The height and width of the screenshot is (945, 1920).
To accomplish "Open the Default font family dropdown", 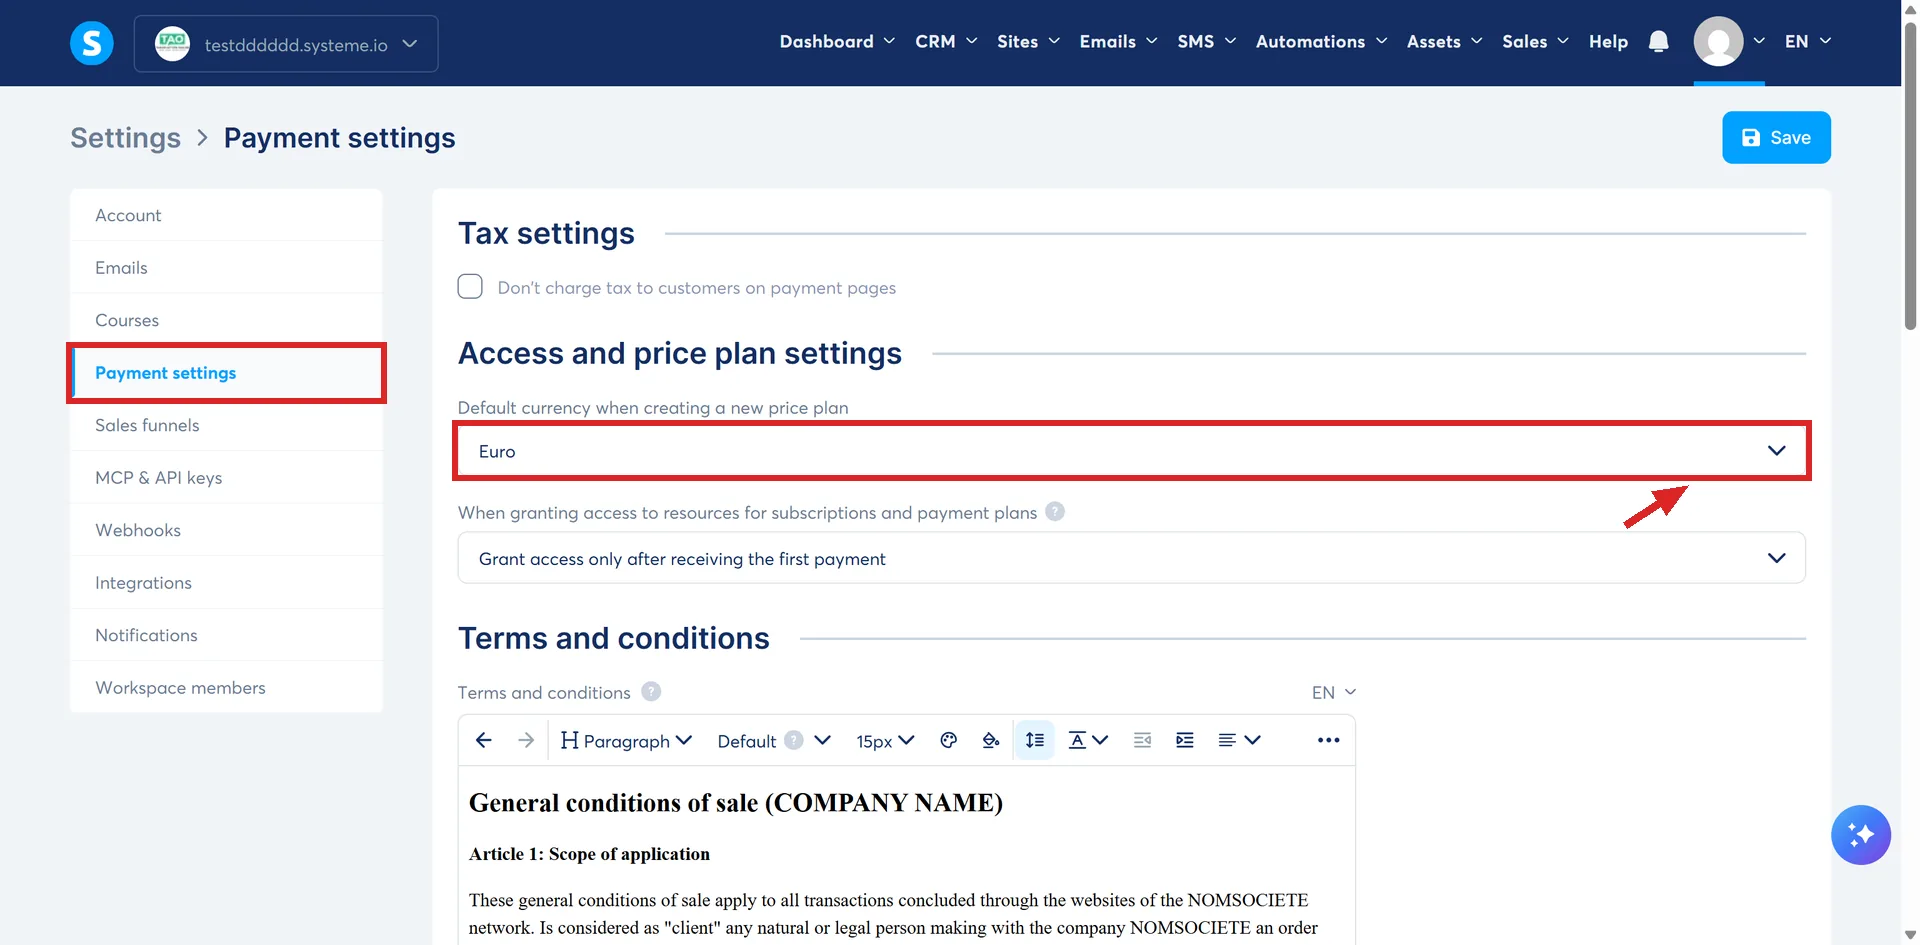I will pos(773,740).
